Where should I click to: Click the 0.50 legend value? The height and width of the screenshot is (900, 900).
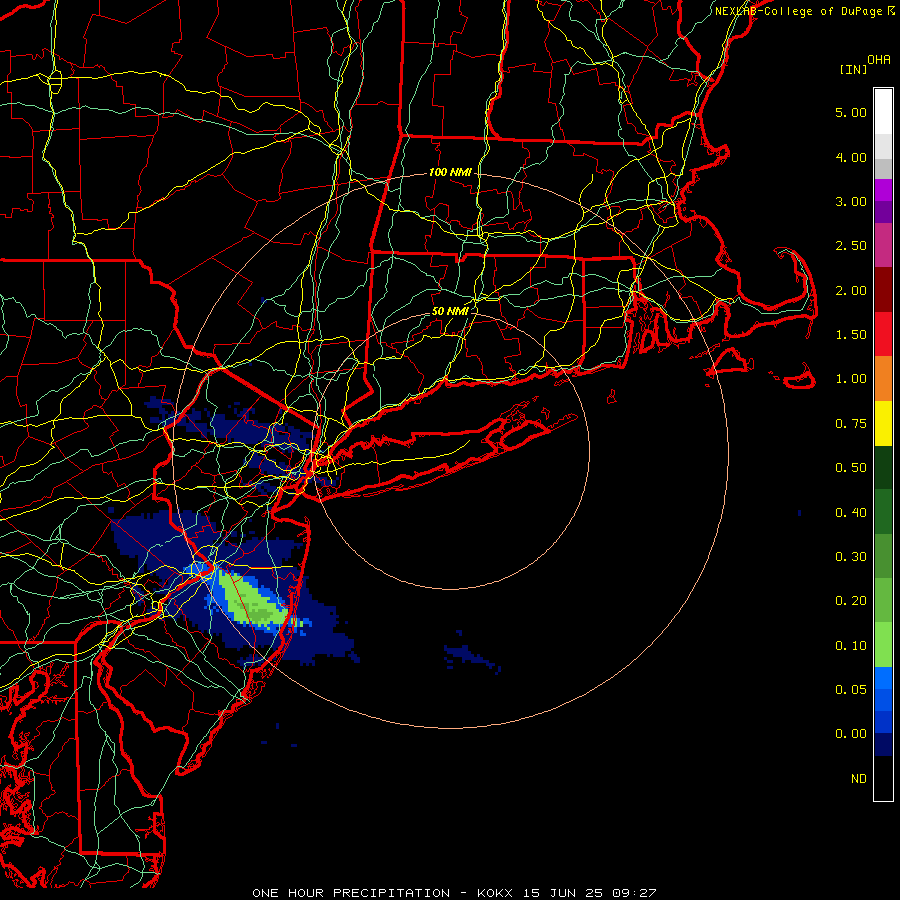851,468
